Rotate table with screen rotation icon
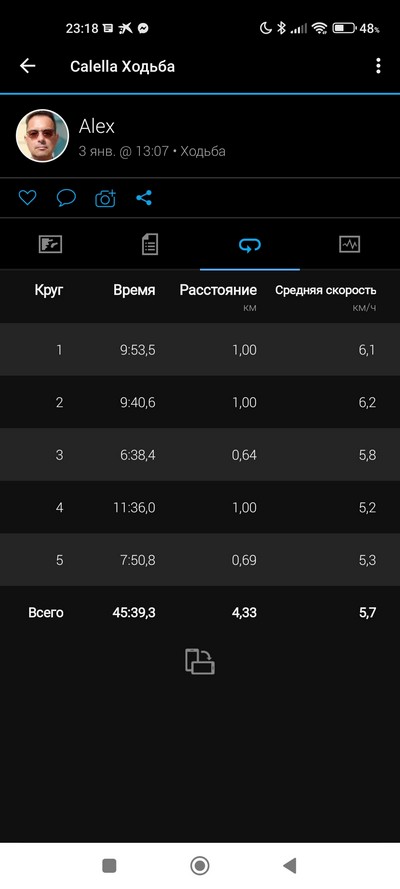Screen dimensions: 400x889 (x=200, y=661)
